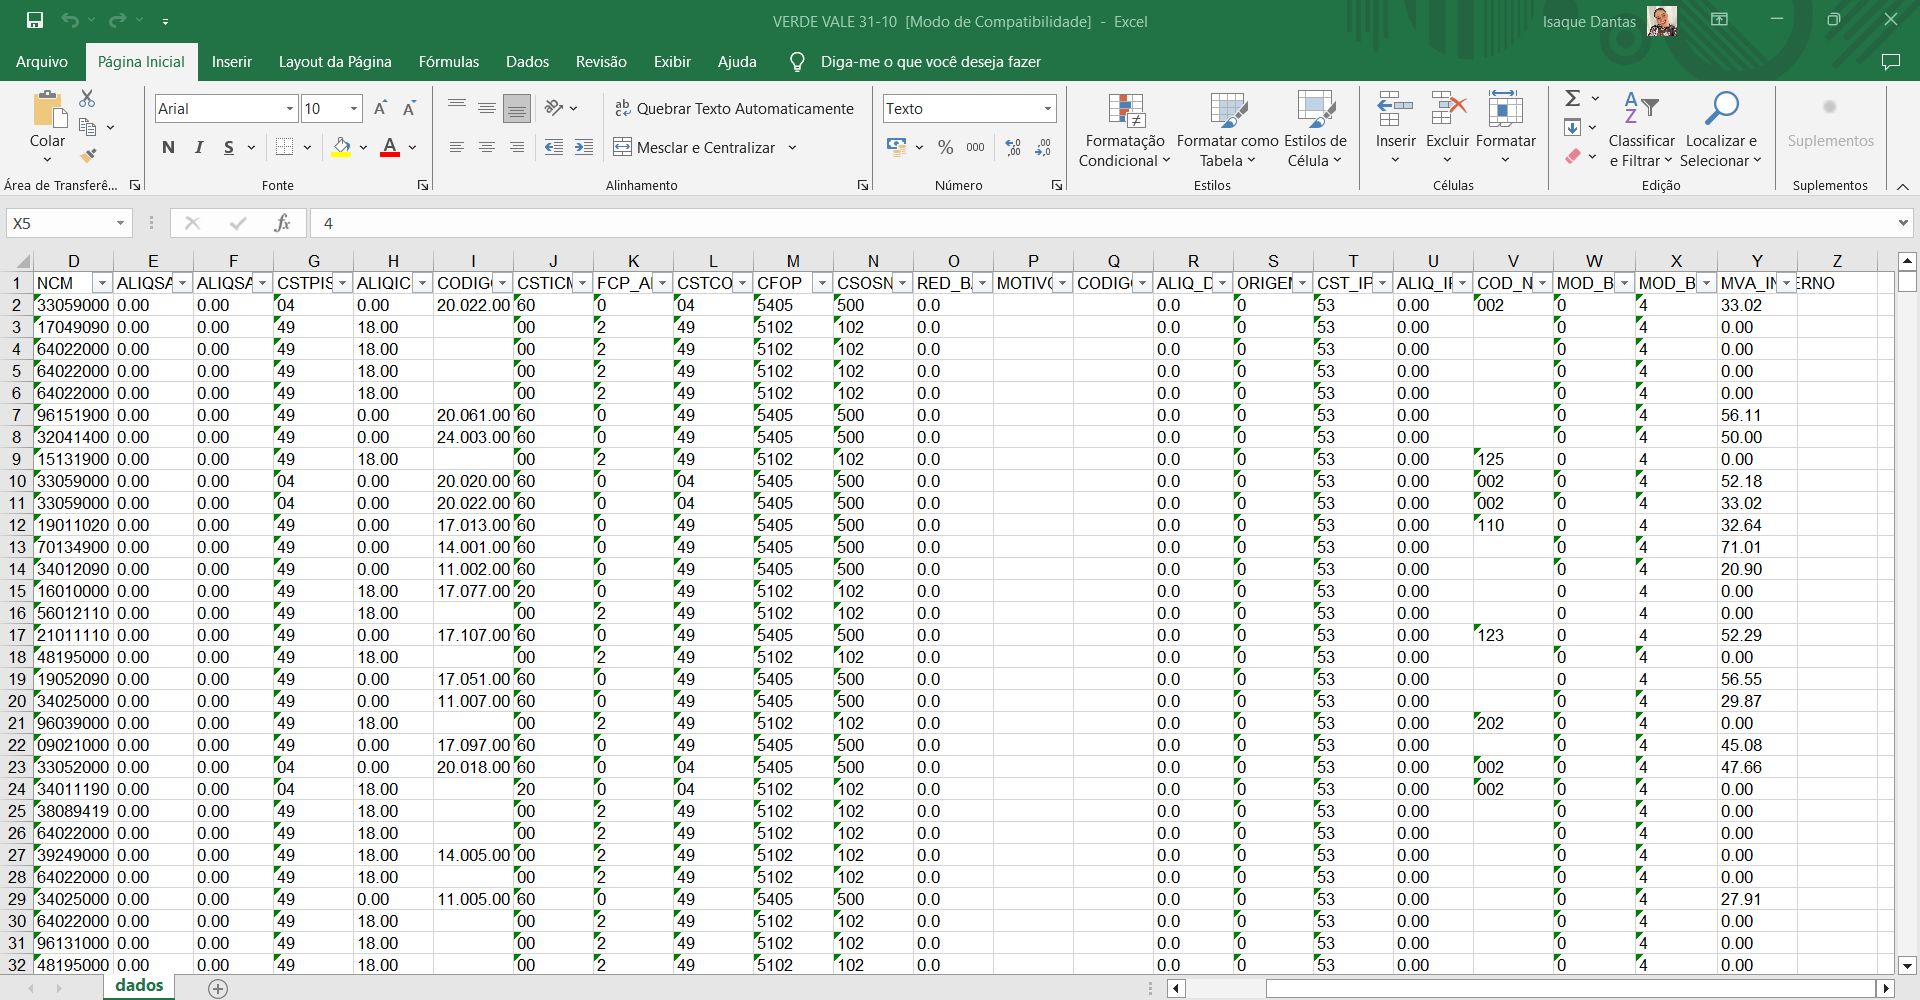
Task: Click Quebrar Texto Automaticamente
Action: [734, 108]
